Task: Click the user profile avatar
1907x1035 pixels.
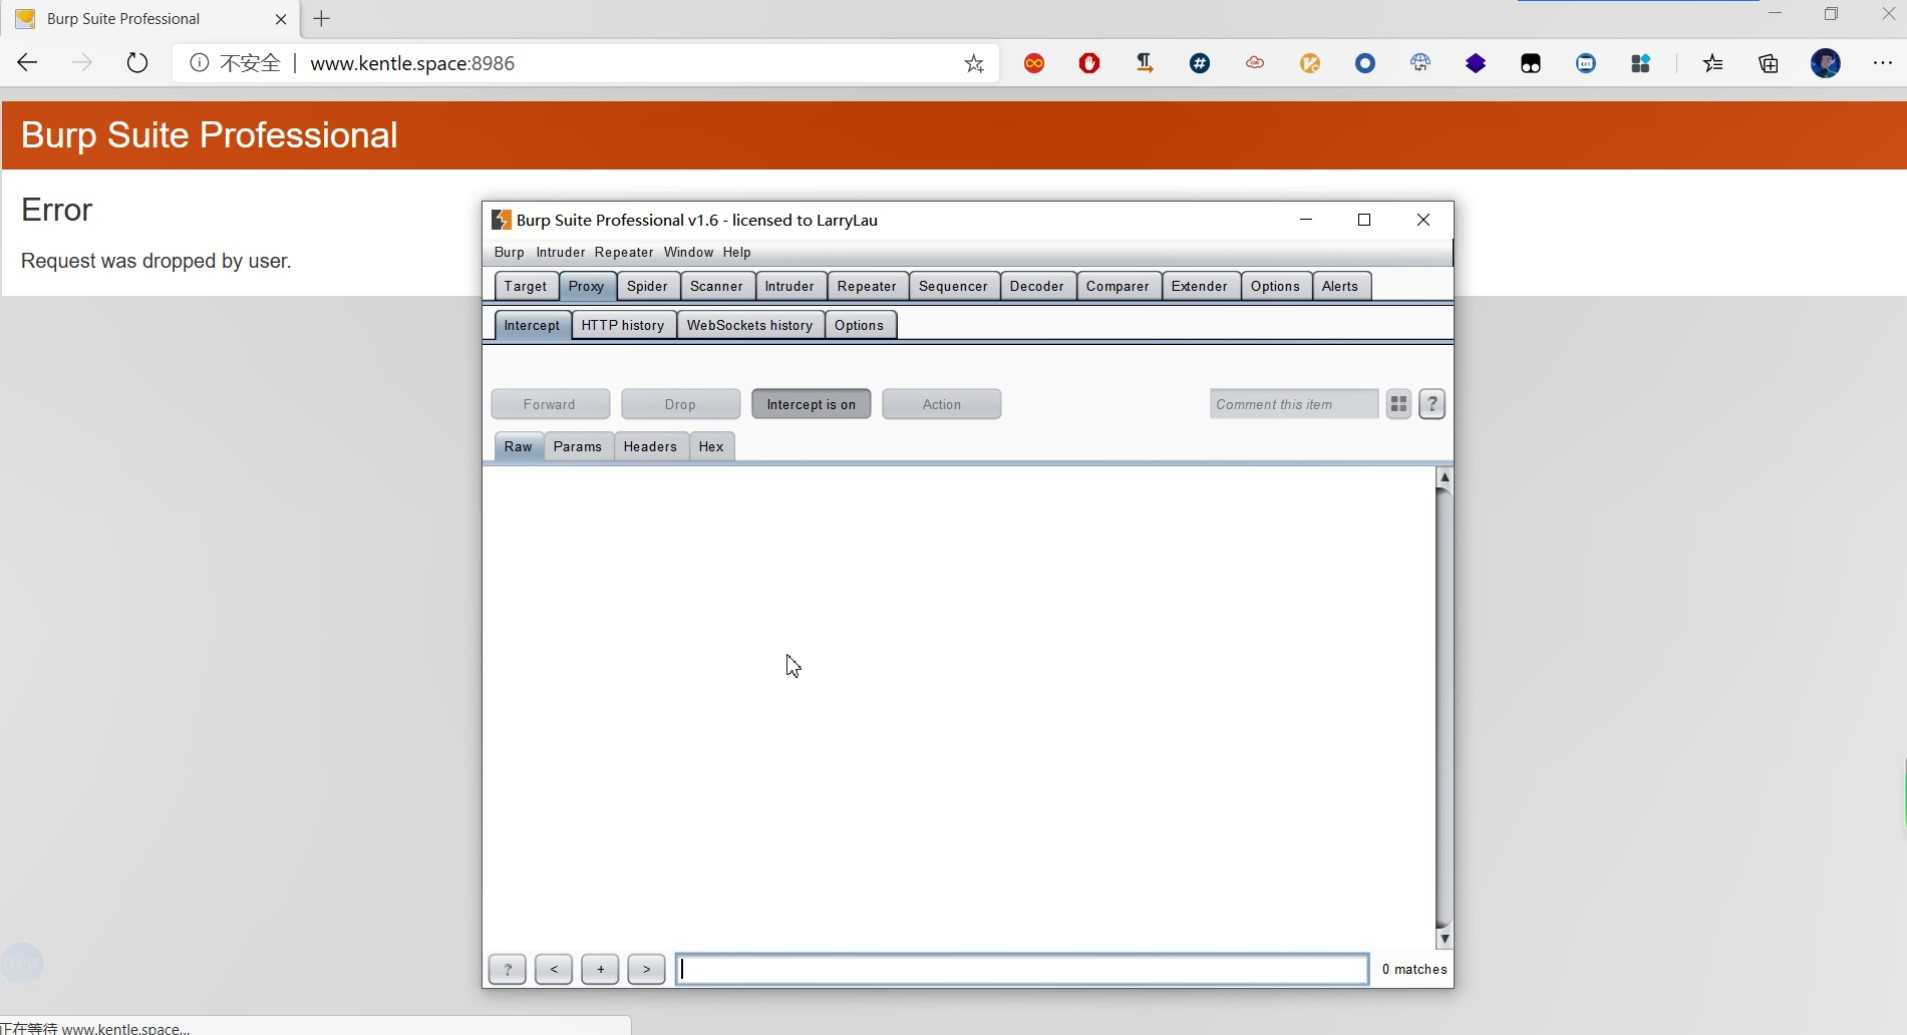Action: [x=1825, y=64]
